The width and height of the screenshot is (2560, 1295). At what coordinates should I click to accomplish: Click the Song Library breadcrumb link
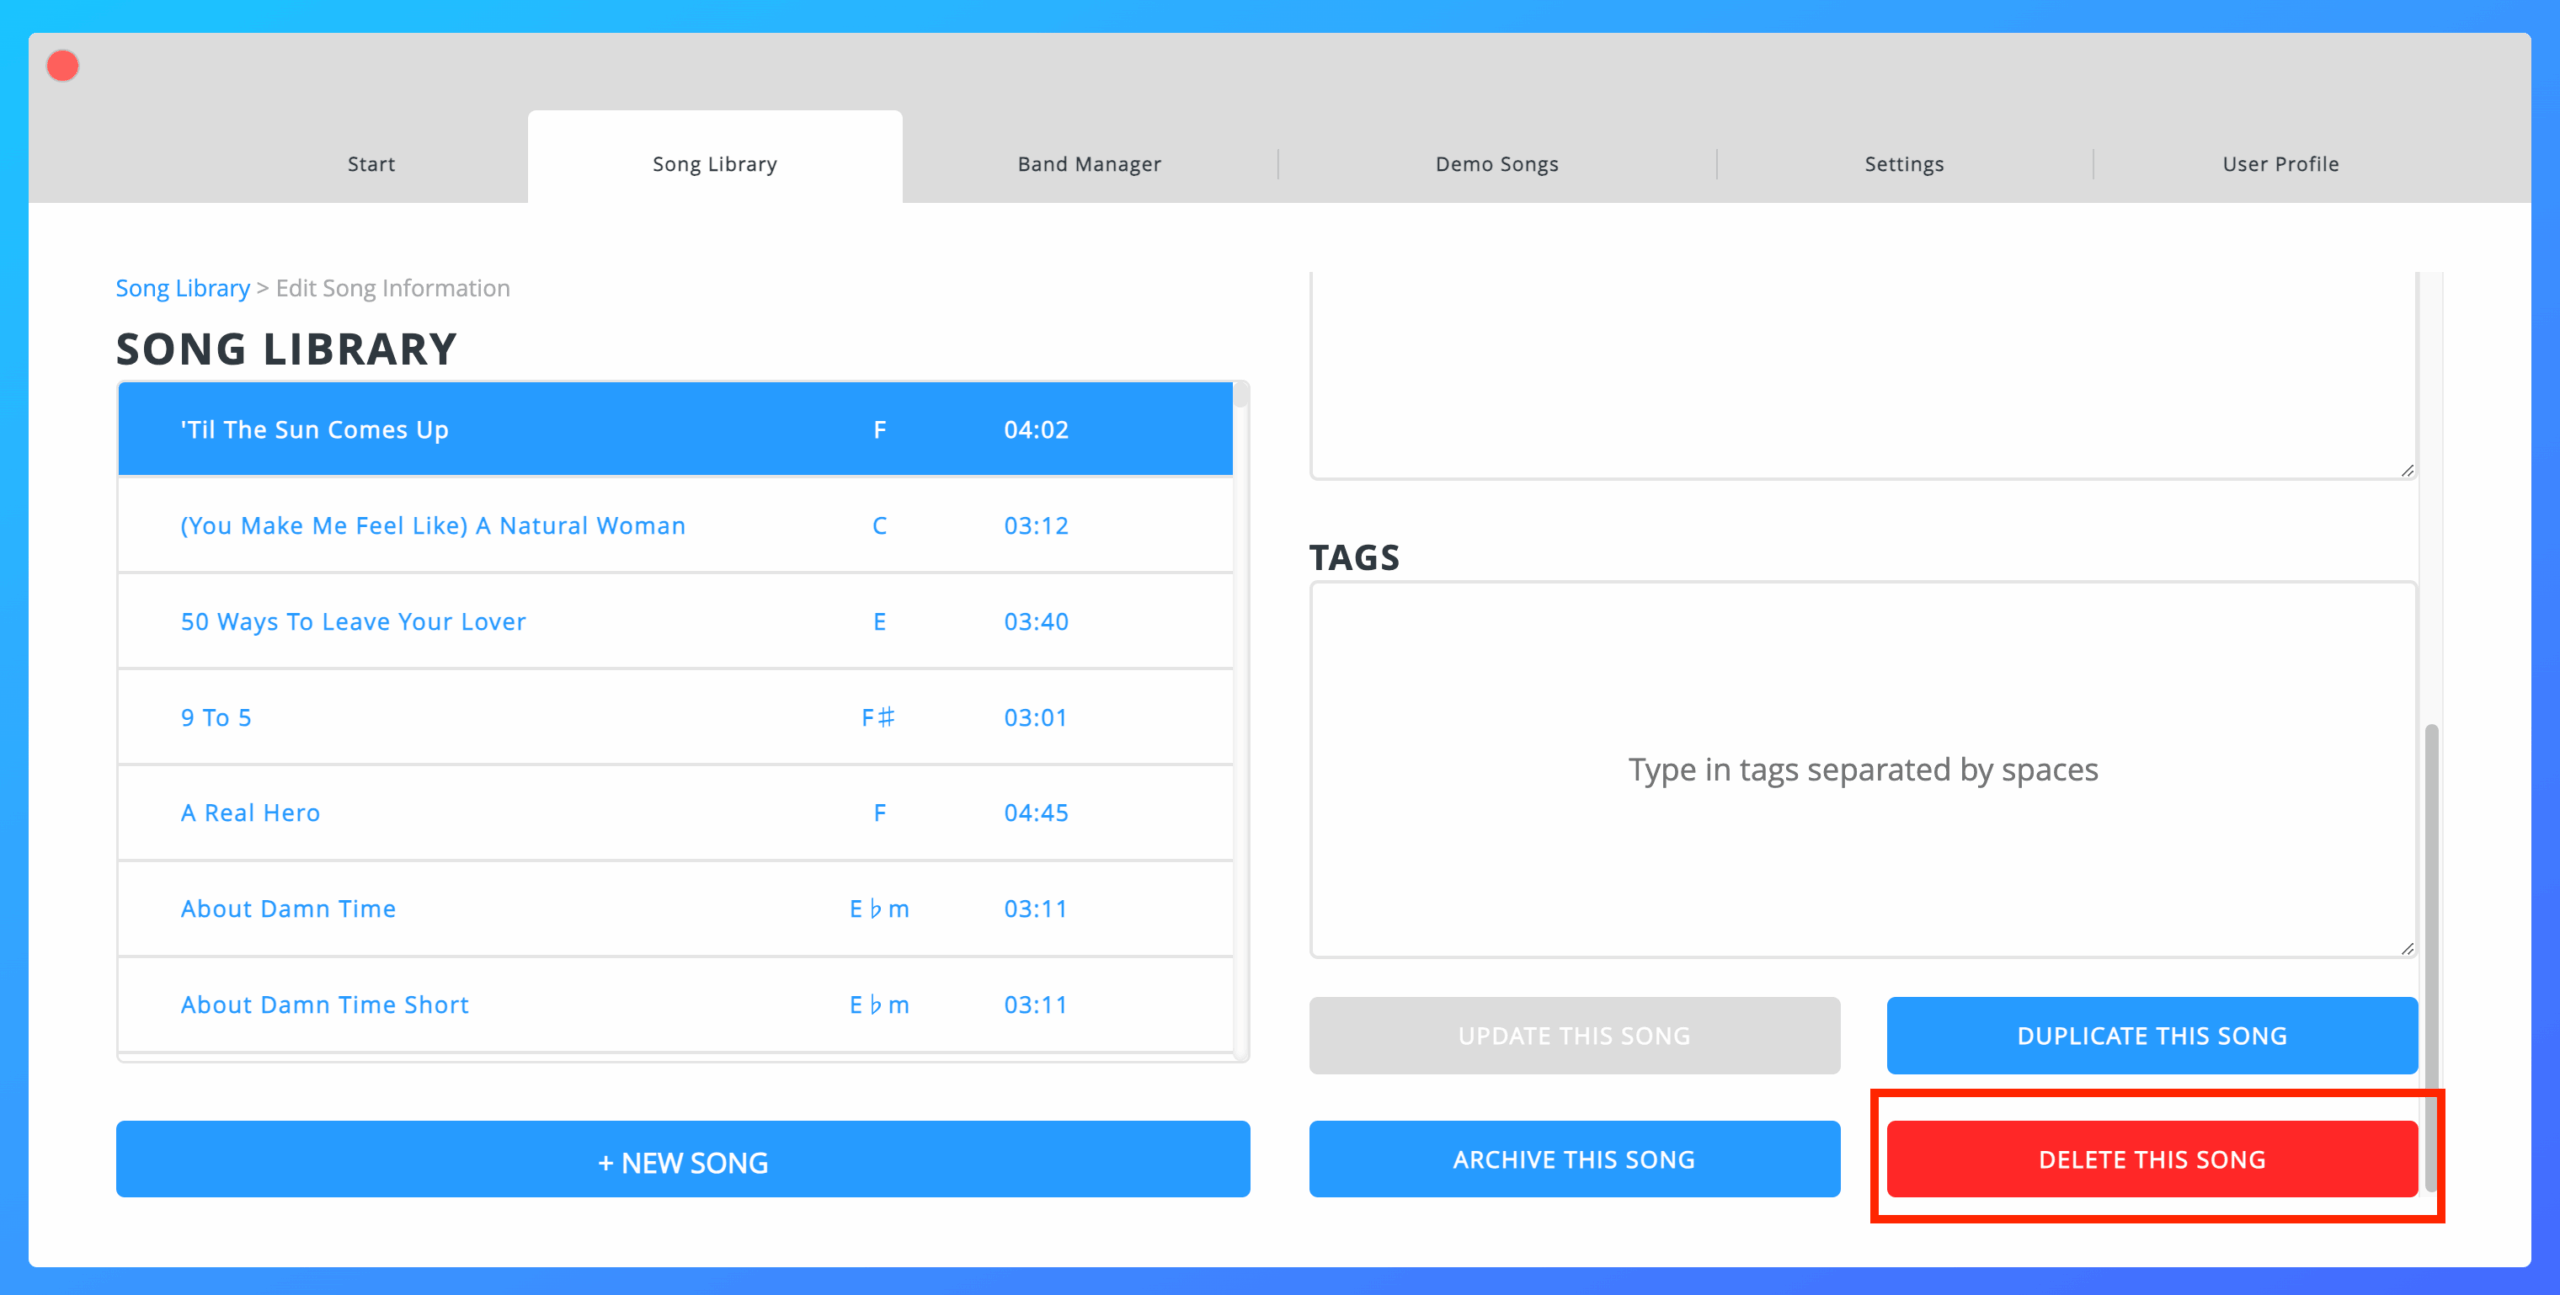coord(183,288)
